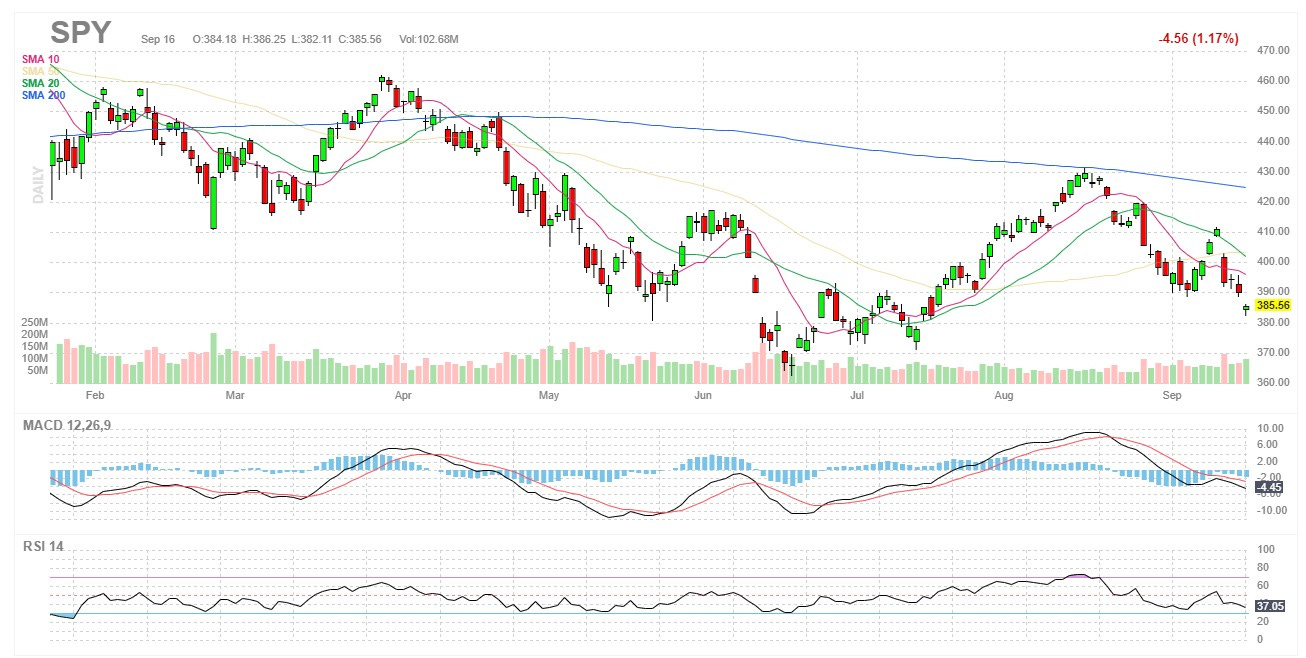
Task: Click the faint 'SMA 50' legend label
Action: click(39, 71)
